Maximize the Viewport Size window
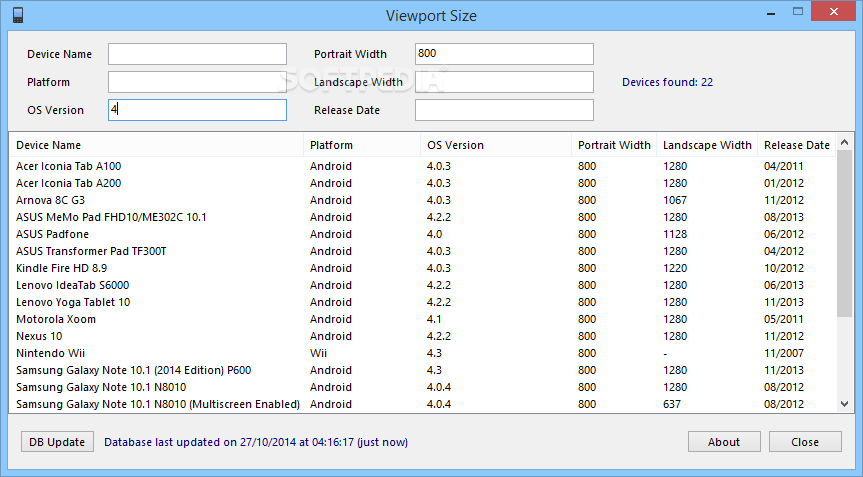This screenshot has height=477, width=863. point(798,12)
